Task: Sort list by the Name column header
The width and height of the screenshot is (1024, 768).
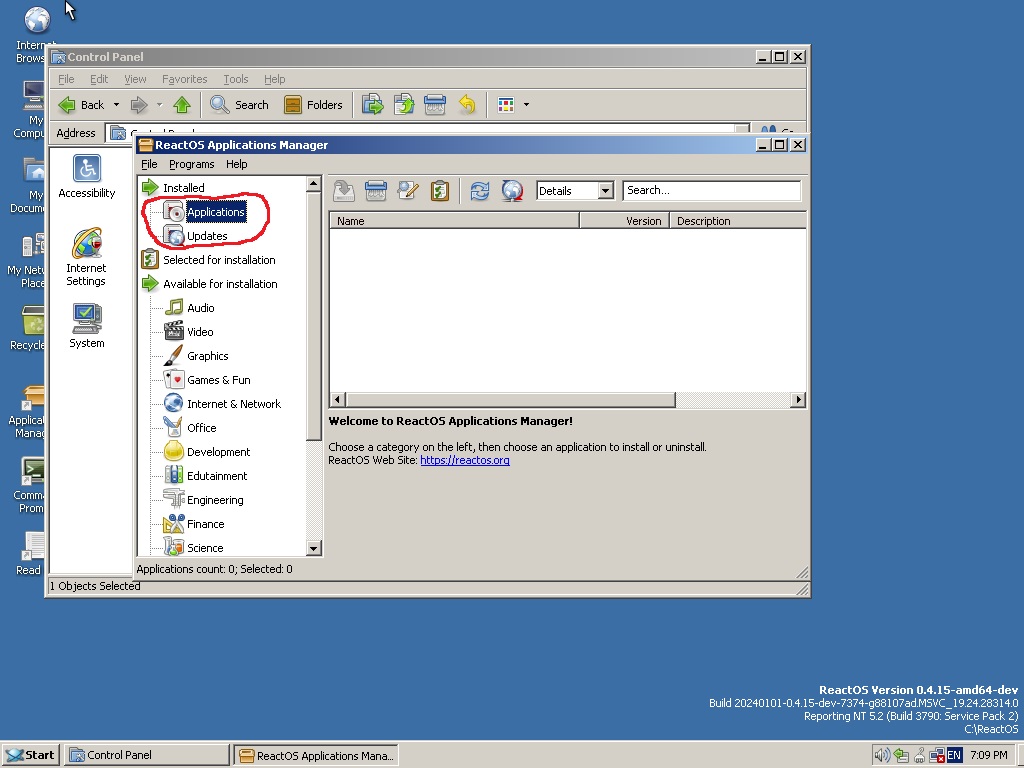Action: coord(455,221)
